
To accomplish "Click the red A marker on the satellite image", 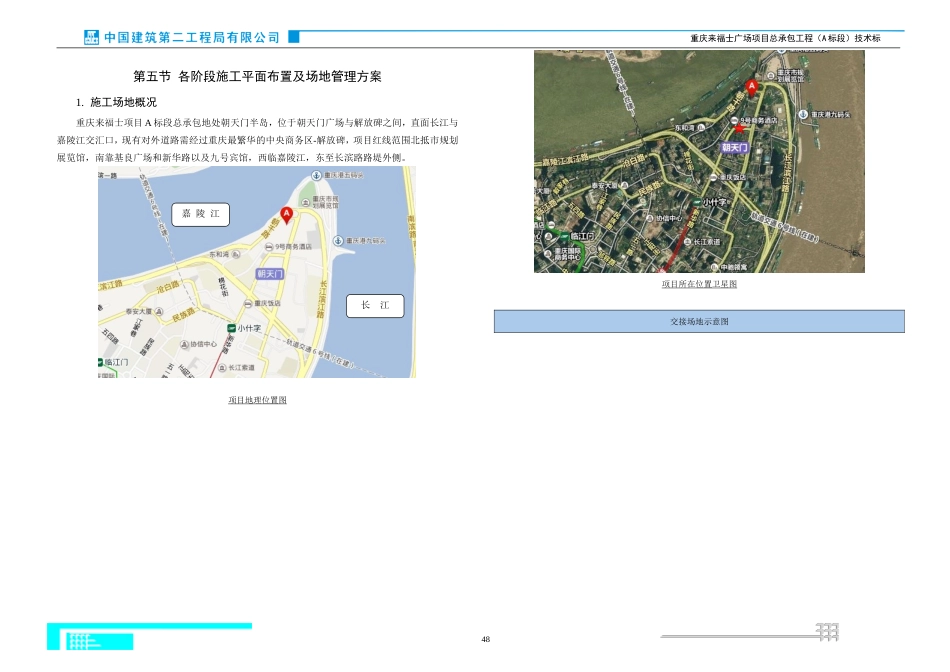I will coord(751,88).
